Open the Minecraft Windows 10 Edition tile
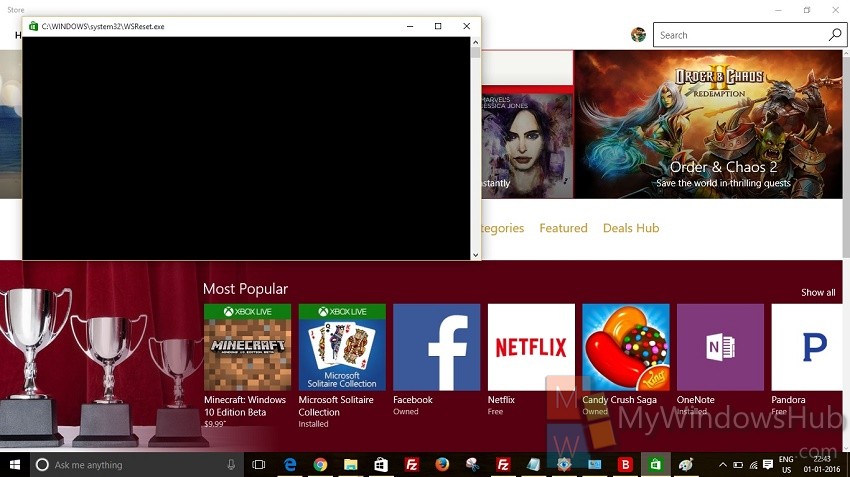The width and height of the screenshot is (850, 477). [247, 347]
